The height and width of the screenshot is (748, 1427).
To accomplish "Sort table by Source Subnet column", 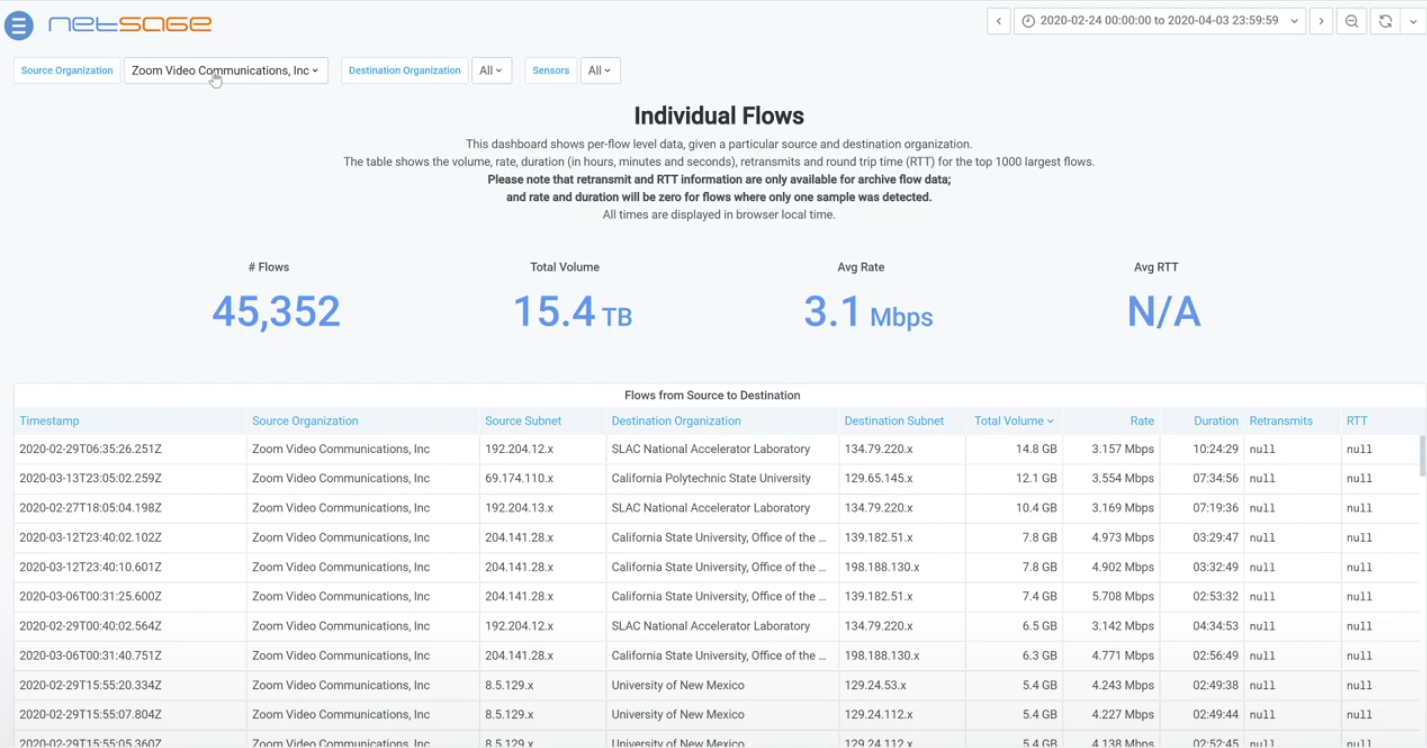I will click(x=523, y=421).
